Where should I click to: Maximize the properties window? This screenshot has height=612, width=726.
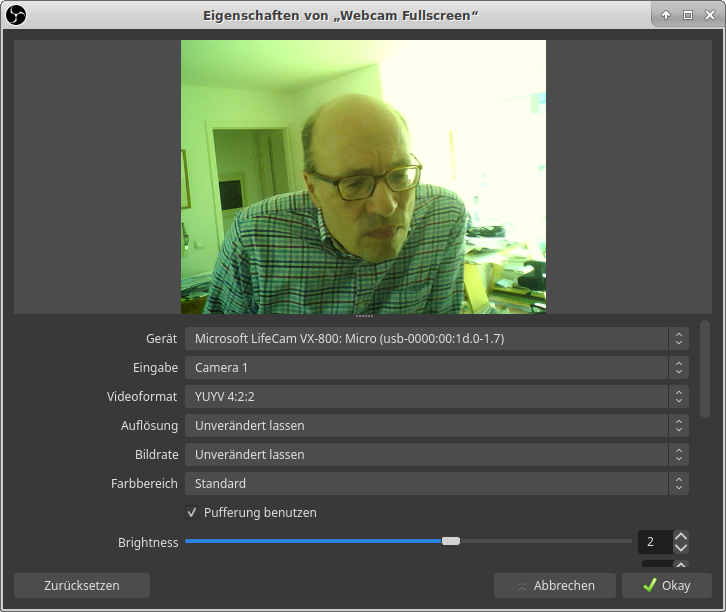pos(688,15)
